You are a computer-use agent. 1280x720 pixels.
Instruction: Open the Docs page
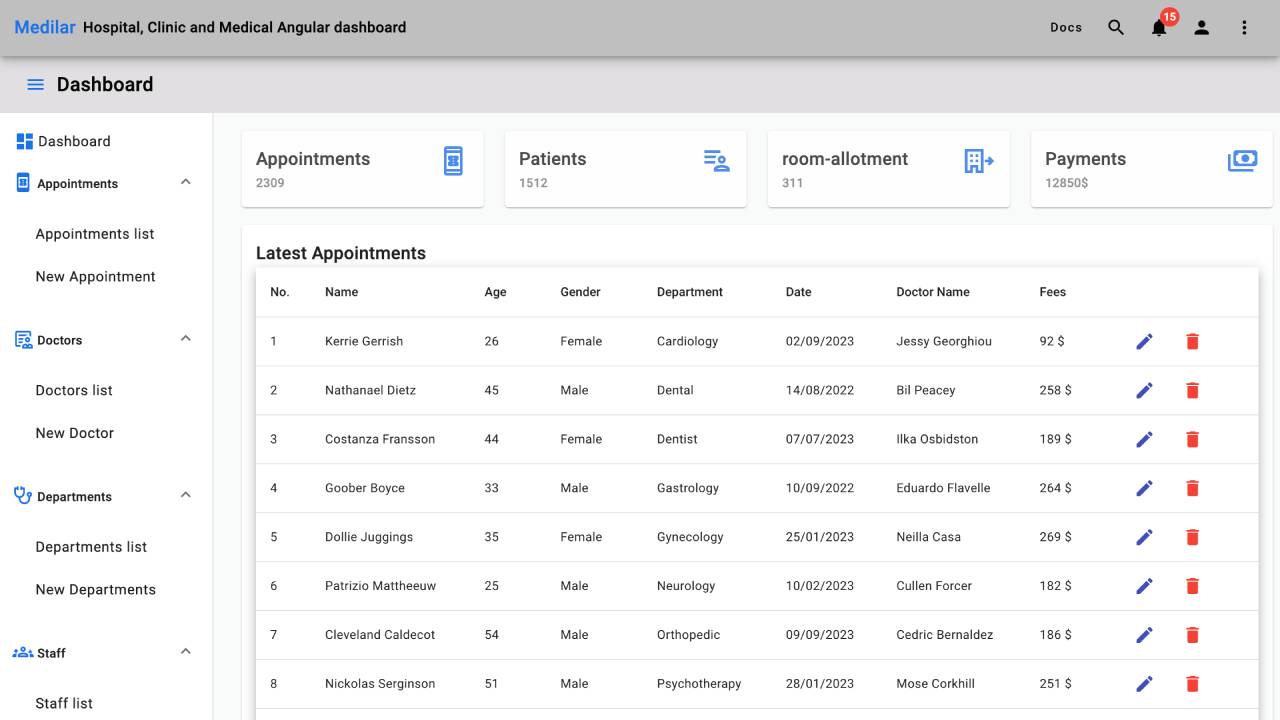coord(1066,27)
